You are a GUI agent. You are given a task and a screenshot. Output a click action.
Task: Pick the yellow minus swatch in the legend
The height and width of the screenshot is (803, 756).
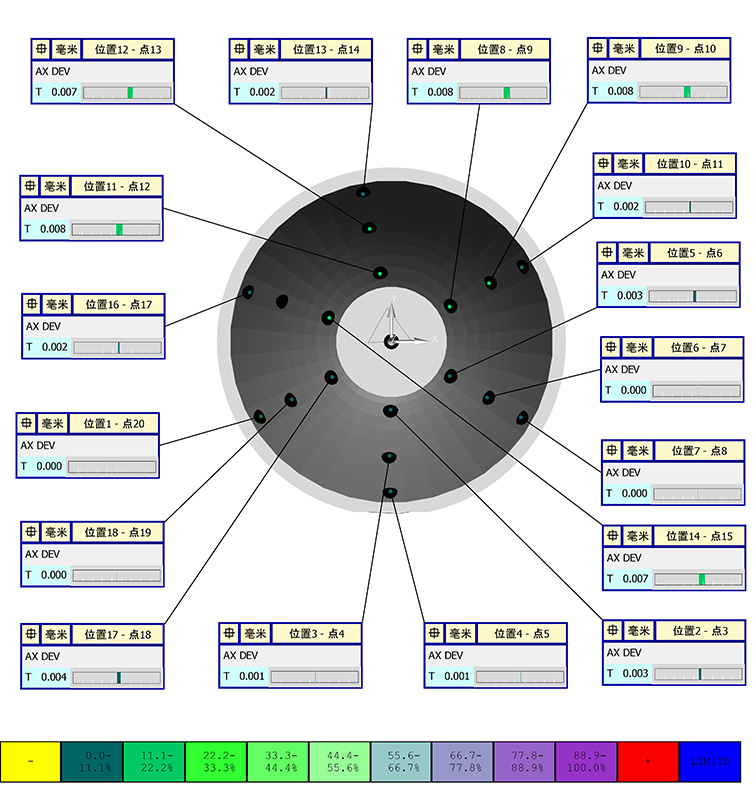[31, 761]
